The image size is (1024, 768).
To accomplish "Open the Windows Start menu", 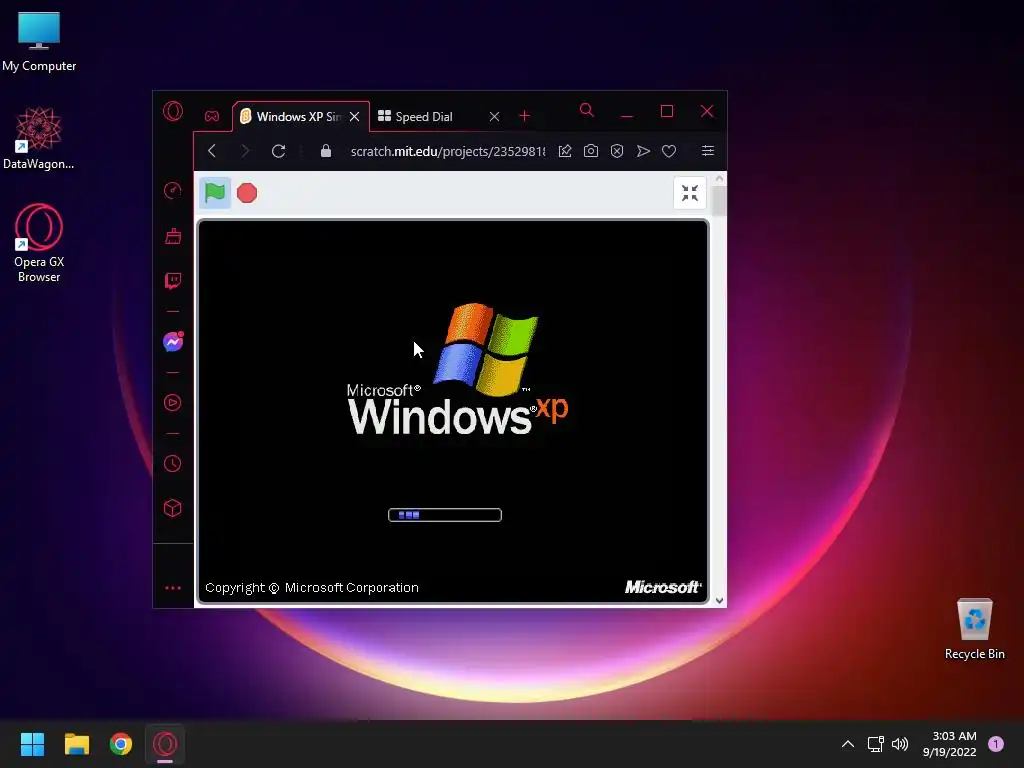I will click(x=32, y=744).
